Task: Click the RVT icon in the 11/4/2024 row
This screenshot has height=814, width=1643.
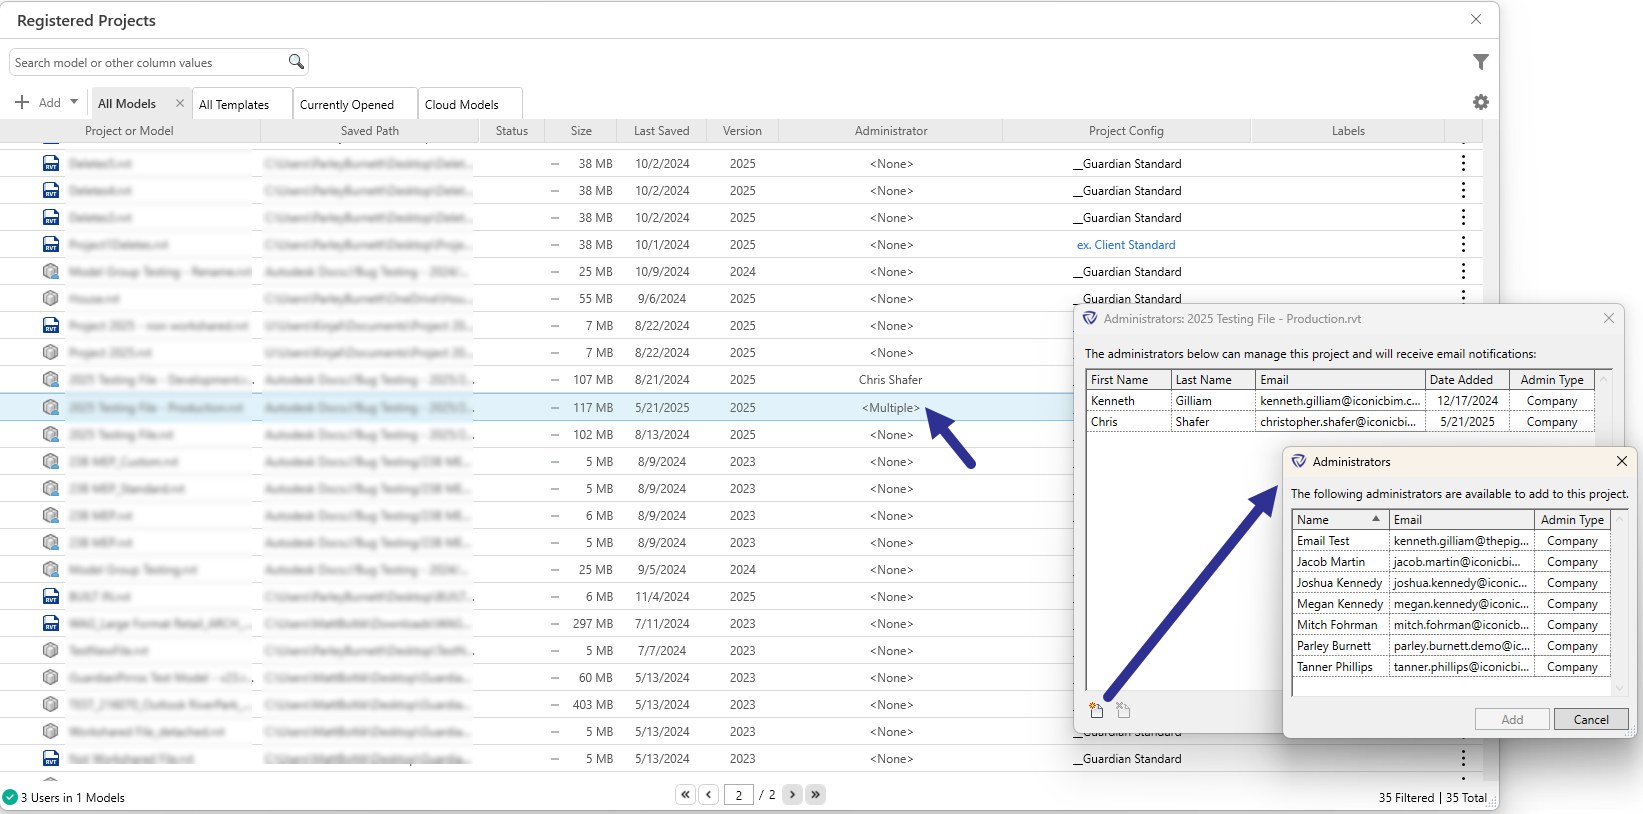Action: (51, 596)
